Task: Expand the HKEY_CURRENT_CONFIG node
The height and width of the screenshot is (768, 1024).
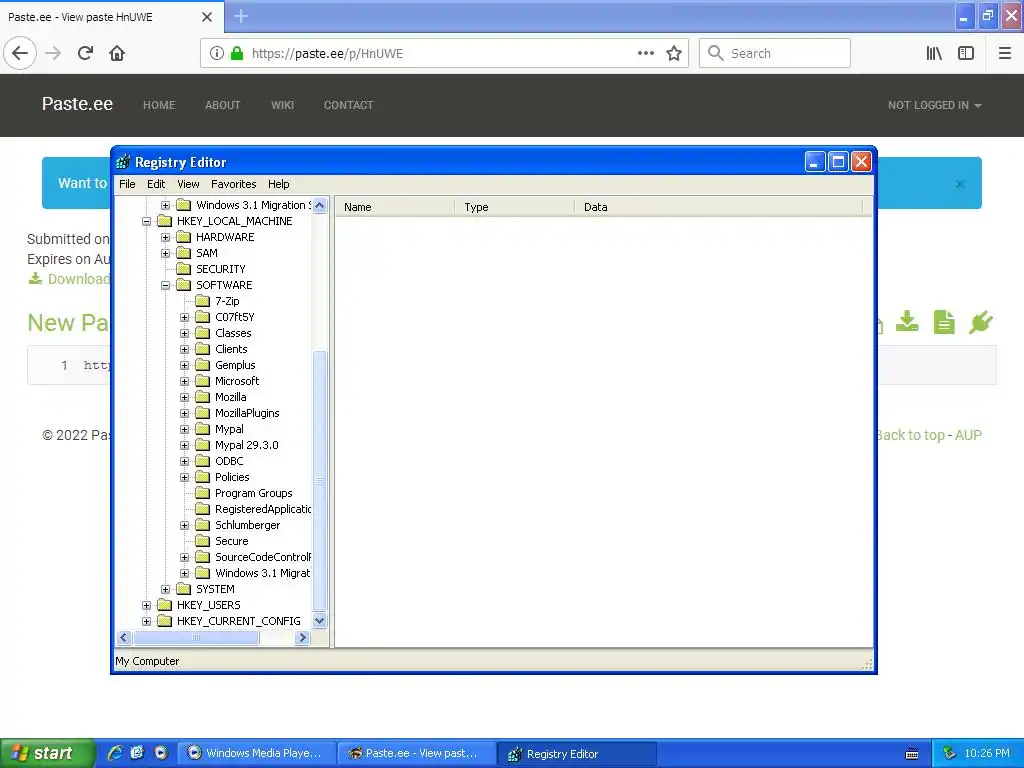Action: coord(146,621)
